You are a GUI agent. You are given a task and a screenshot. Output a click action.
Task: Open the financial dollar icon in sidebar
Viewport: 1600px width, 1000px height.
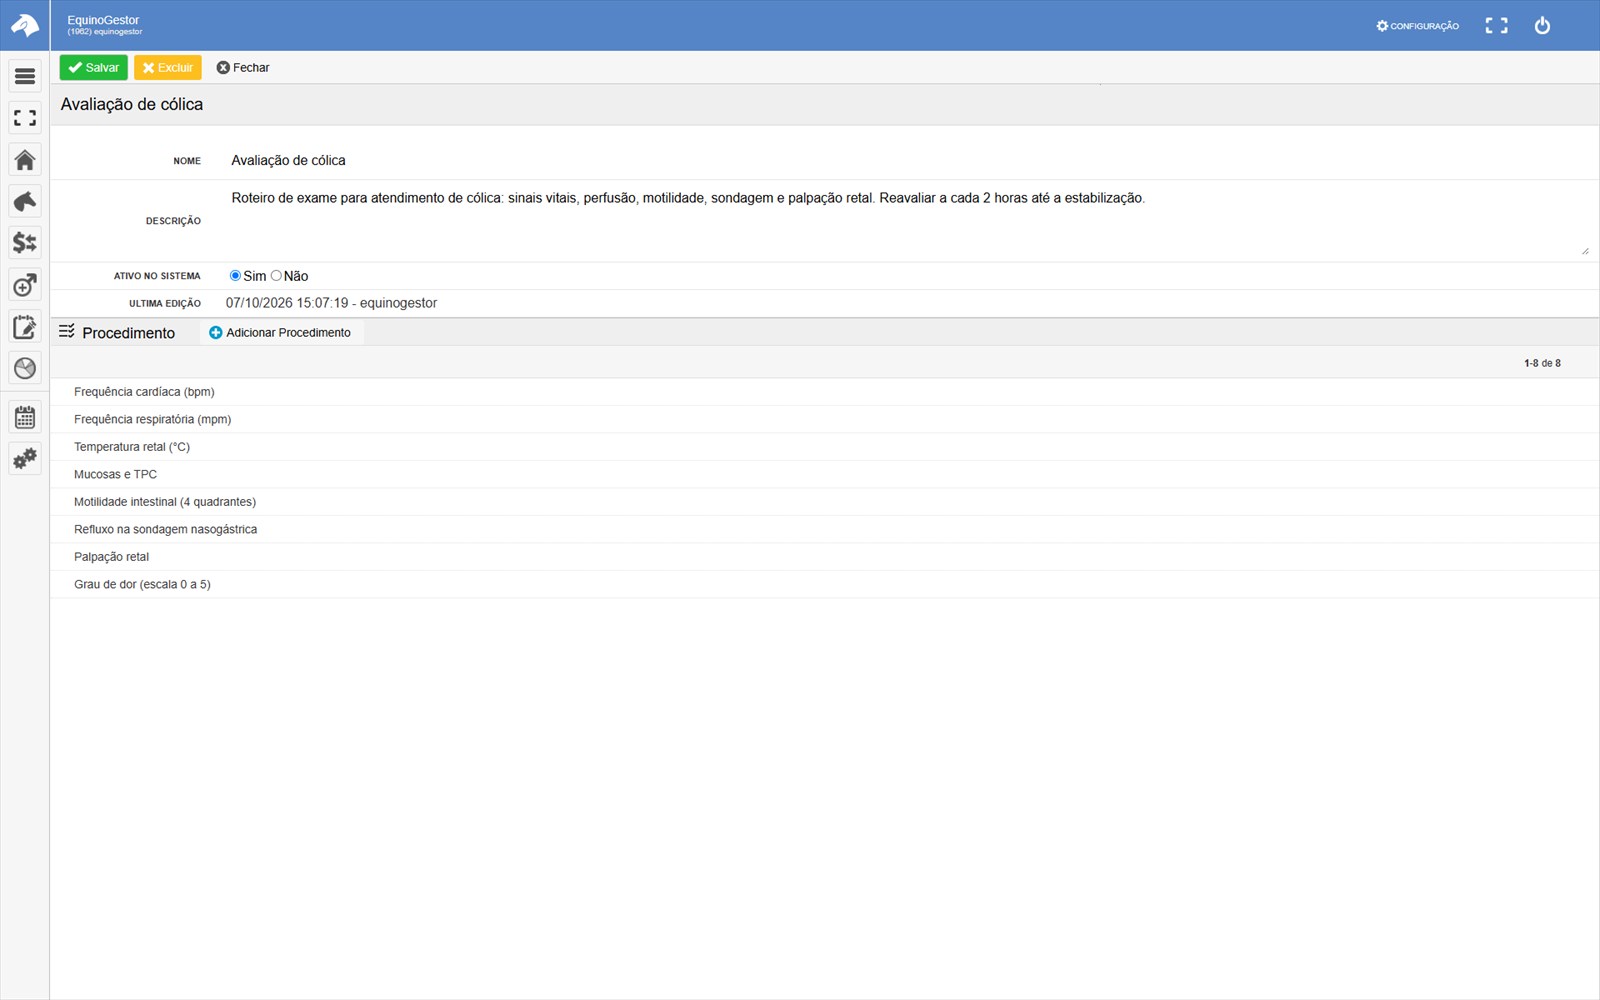25,243
